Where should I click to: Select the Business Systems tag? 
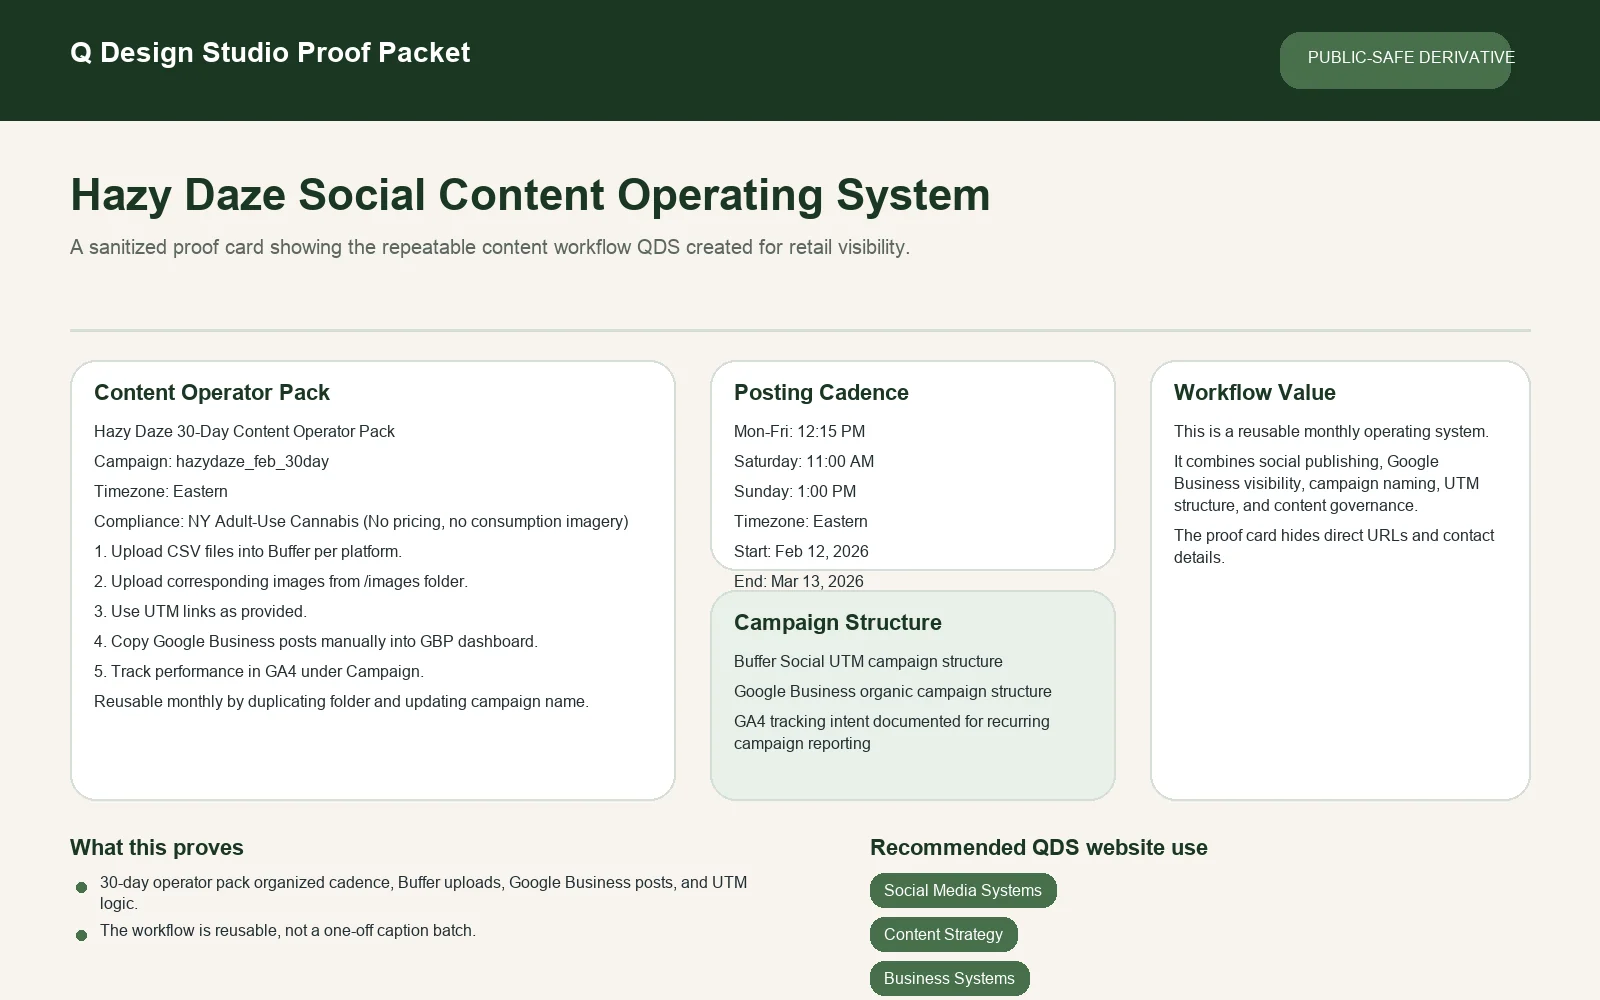[x=949, y=978]
